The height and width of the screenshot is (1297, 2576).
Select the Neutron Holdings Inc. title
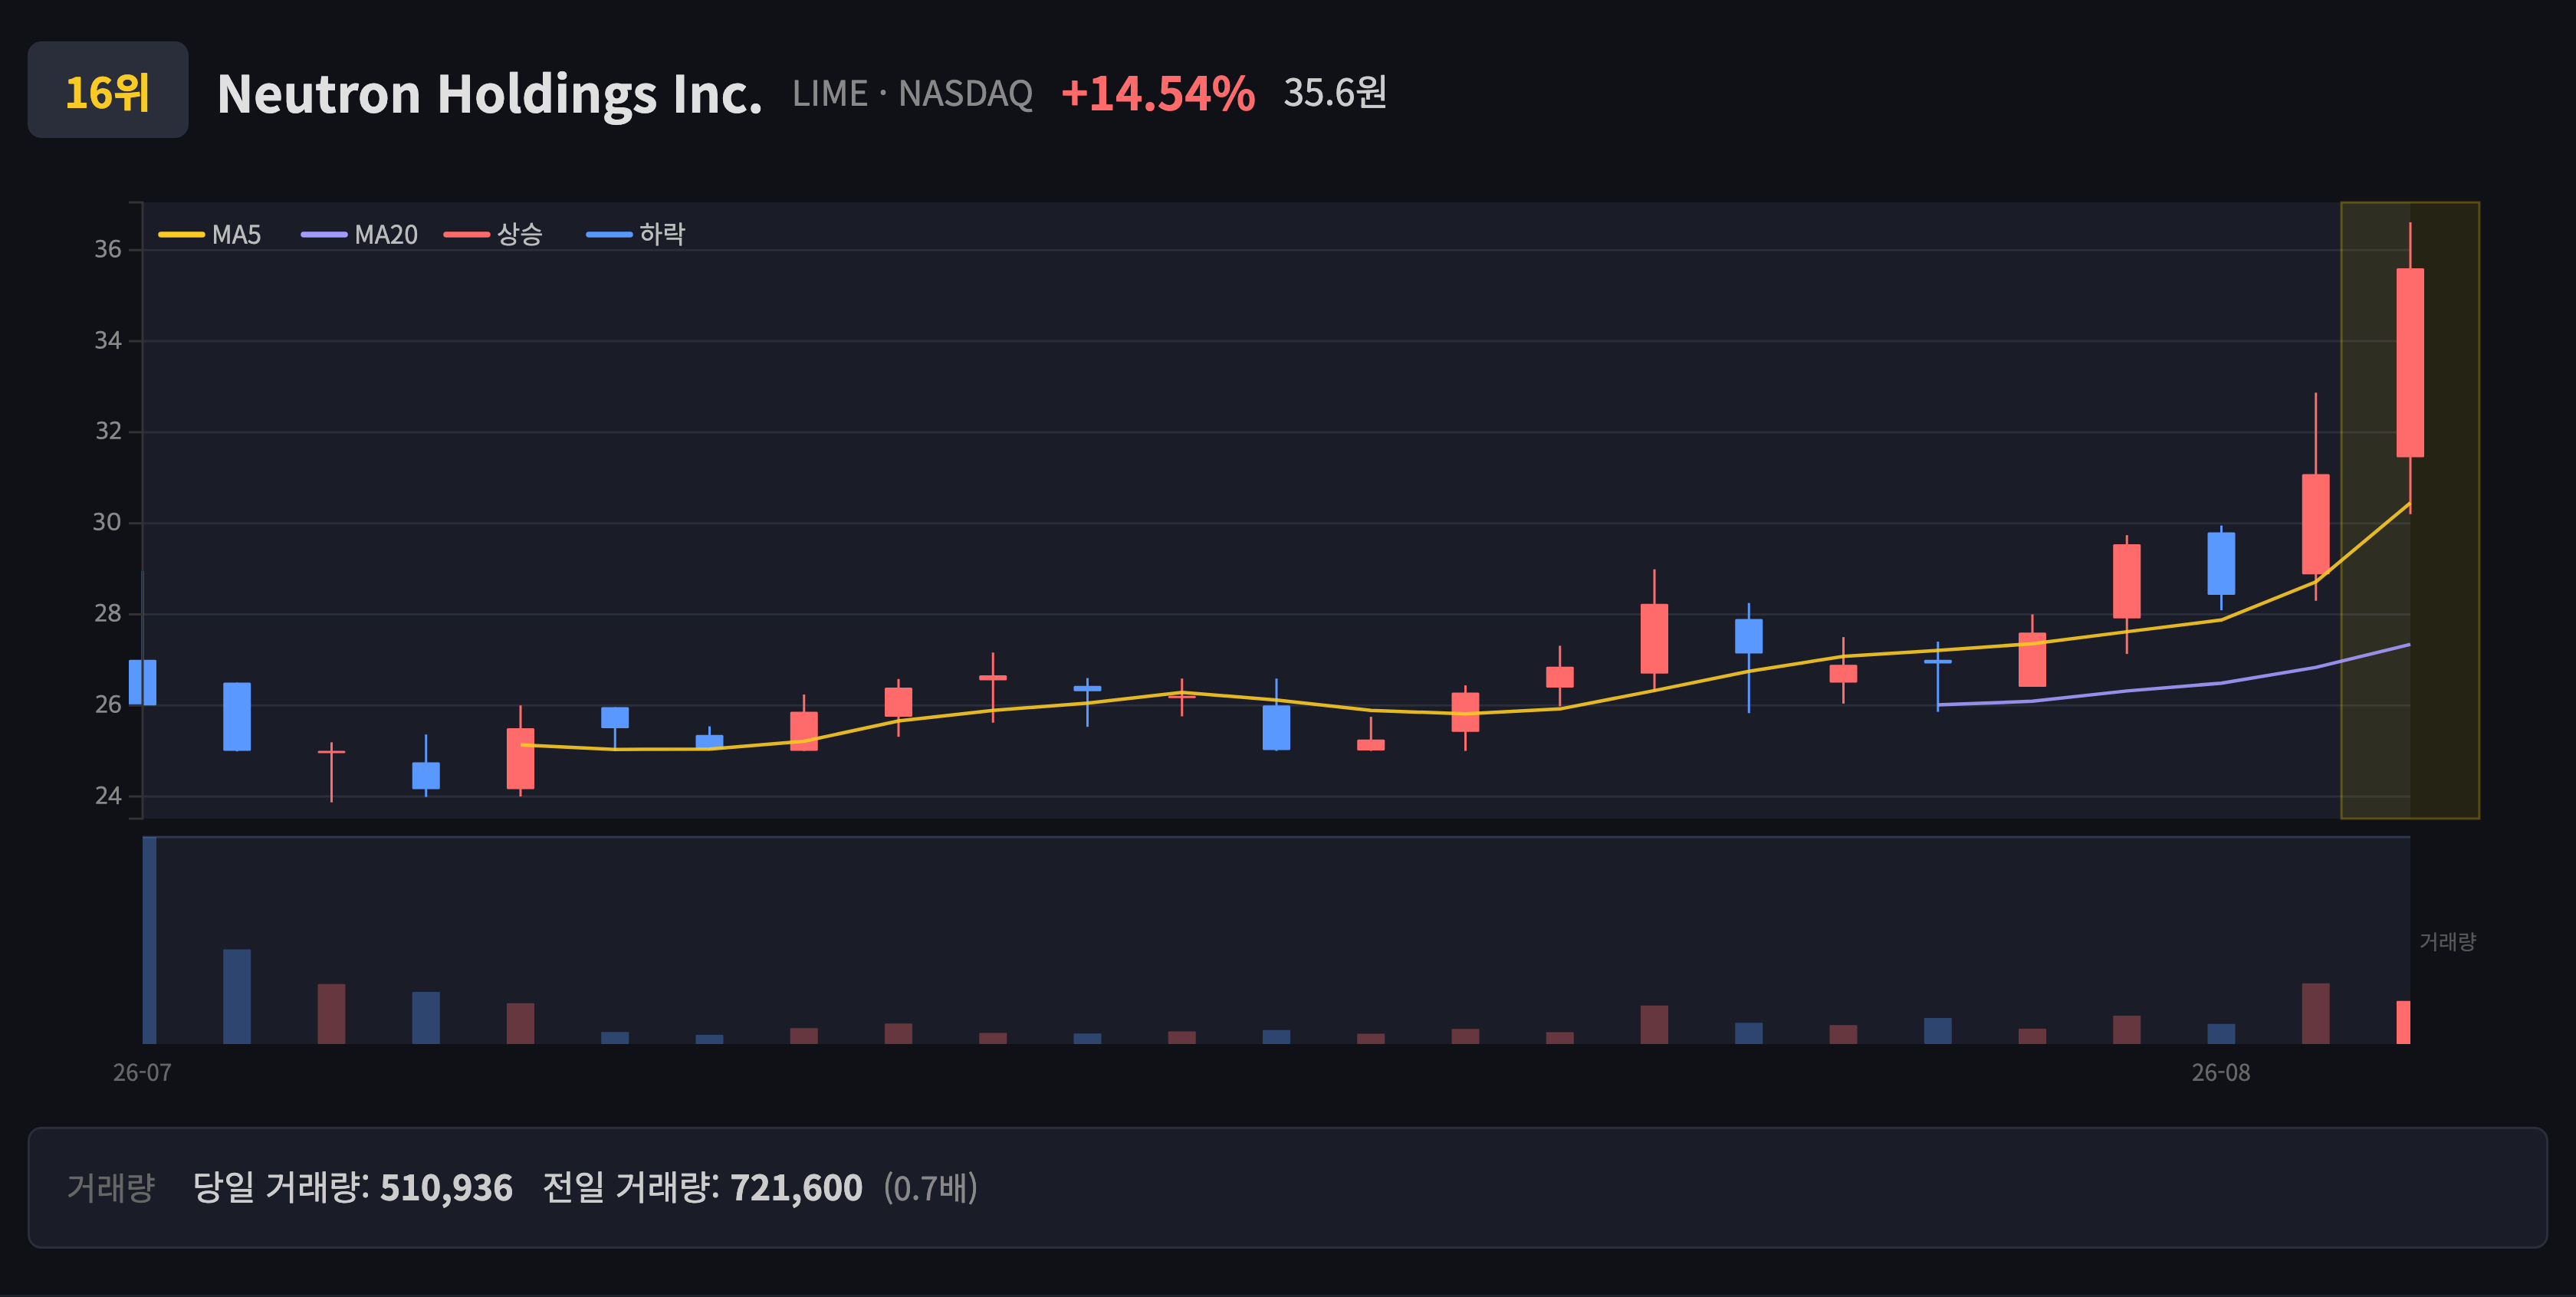pyautogui.click(x=489, y=94)
